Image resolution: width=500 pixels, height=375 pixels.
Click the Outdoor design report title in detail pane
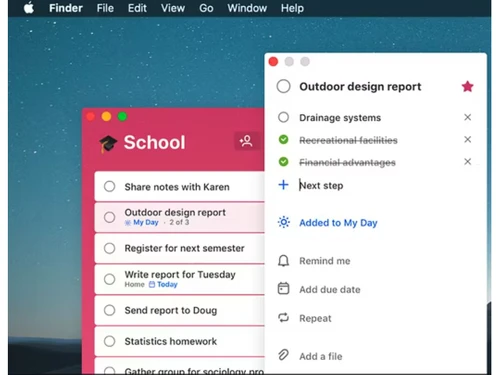coord(360,87)
